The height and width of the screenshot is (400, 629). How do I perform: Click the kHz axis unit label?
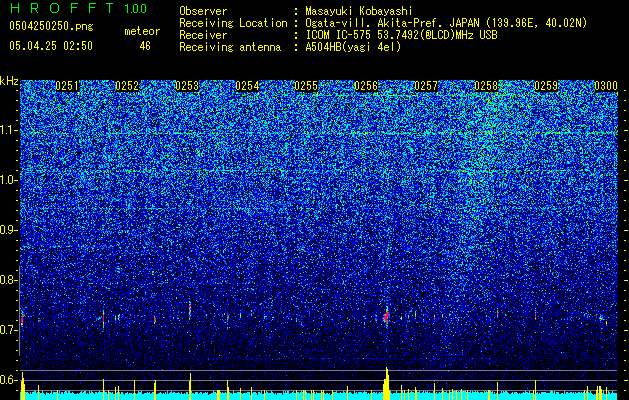9,81
